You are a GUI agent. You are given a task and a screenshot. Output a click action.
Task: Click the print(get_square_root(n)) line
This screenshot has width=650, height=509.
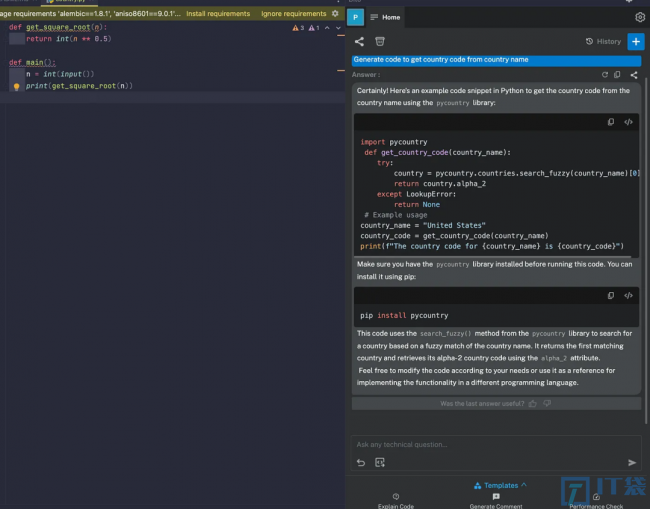[x=79, y=86]
